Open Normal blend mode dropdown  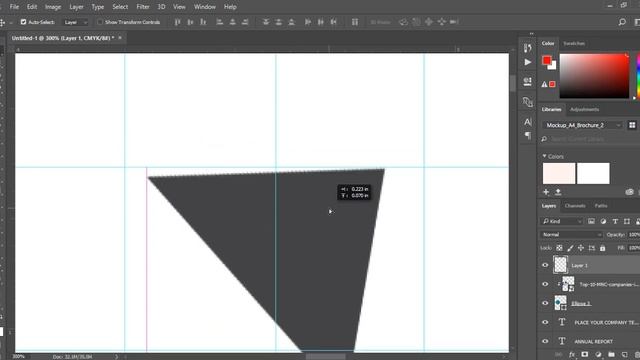571,235
